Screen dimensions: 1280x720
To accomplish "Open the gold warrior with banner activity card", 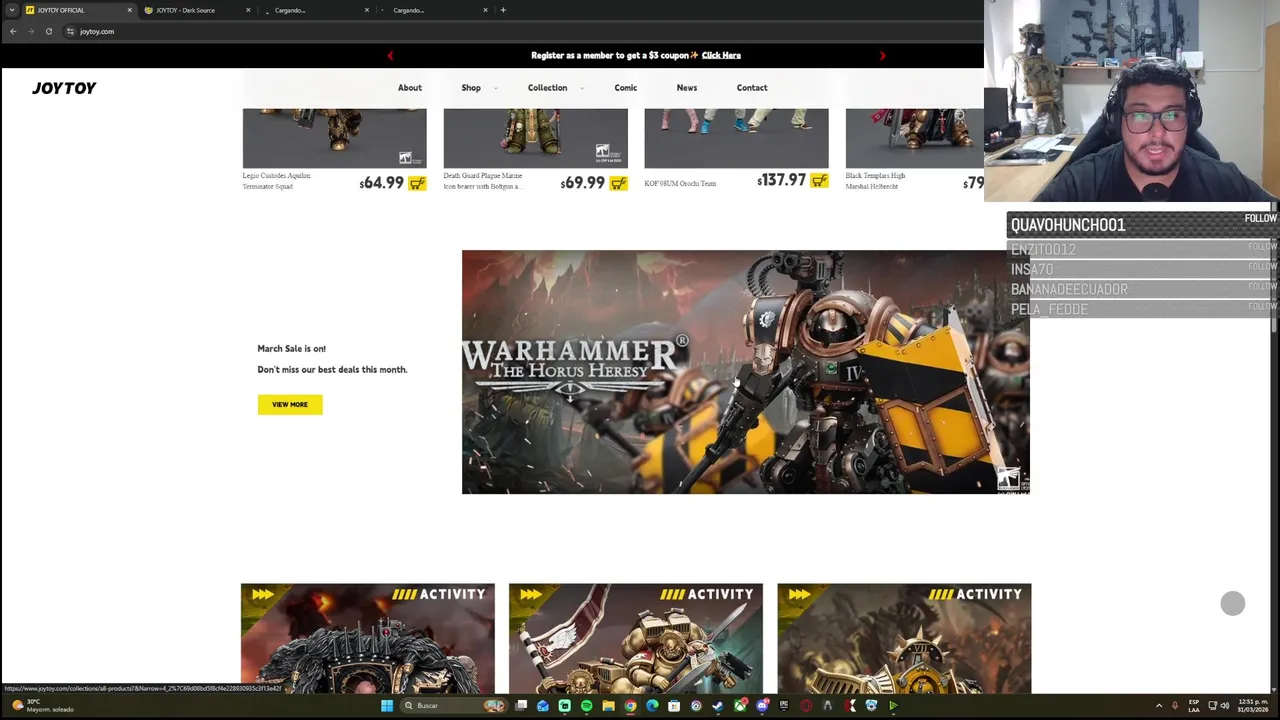I will (636, 638).
